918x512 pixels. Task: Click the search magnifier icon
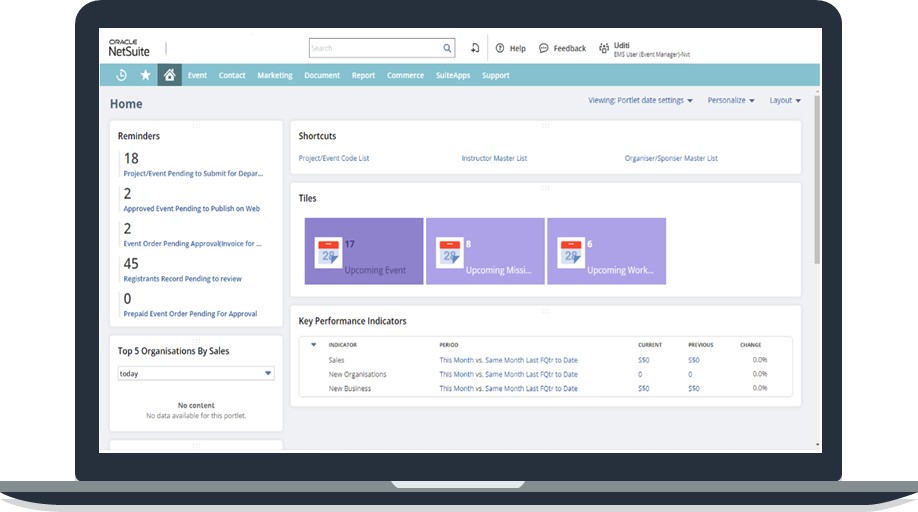coord(447,48)
